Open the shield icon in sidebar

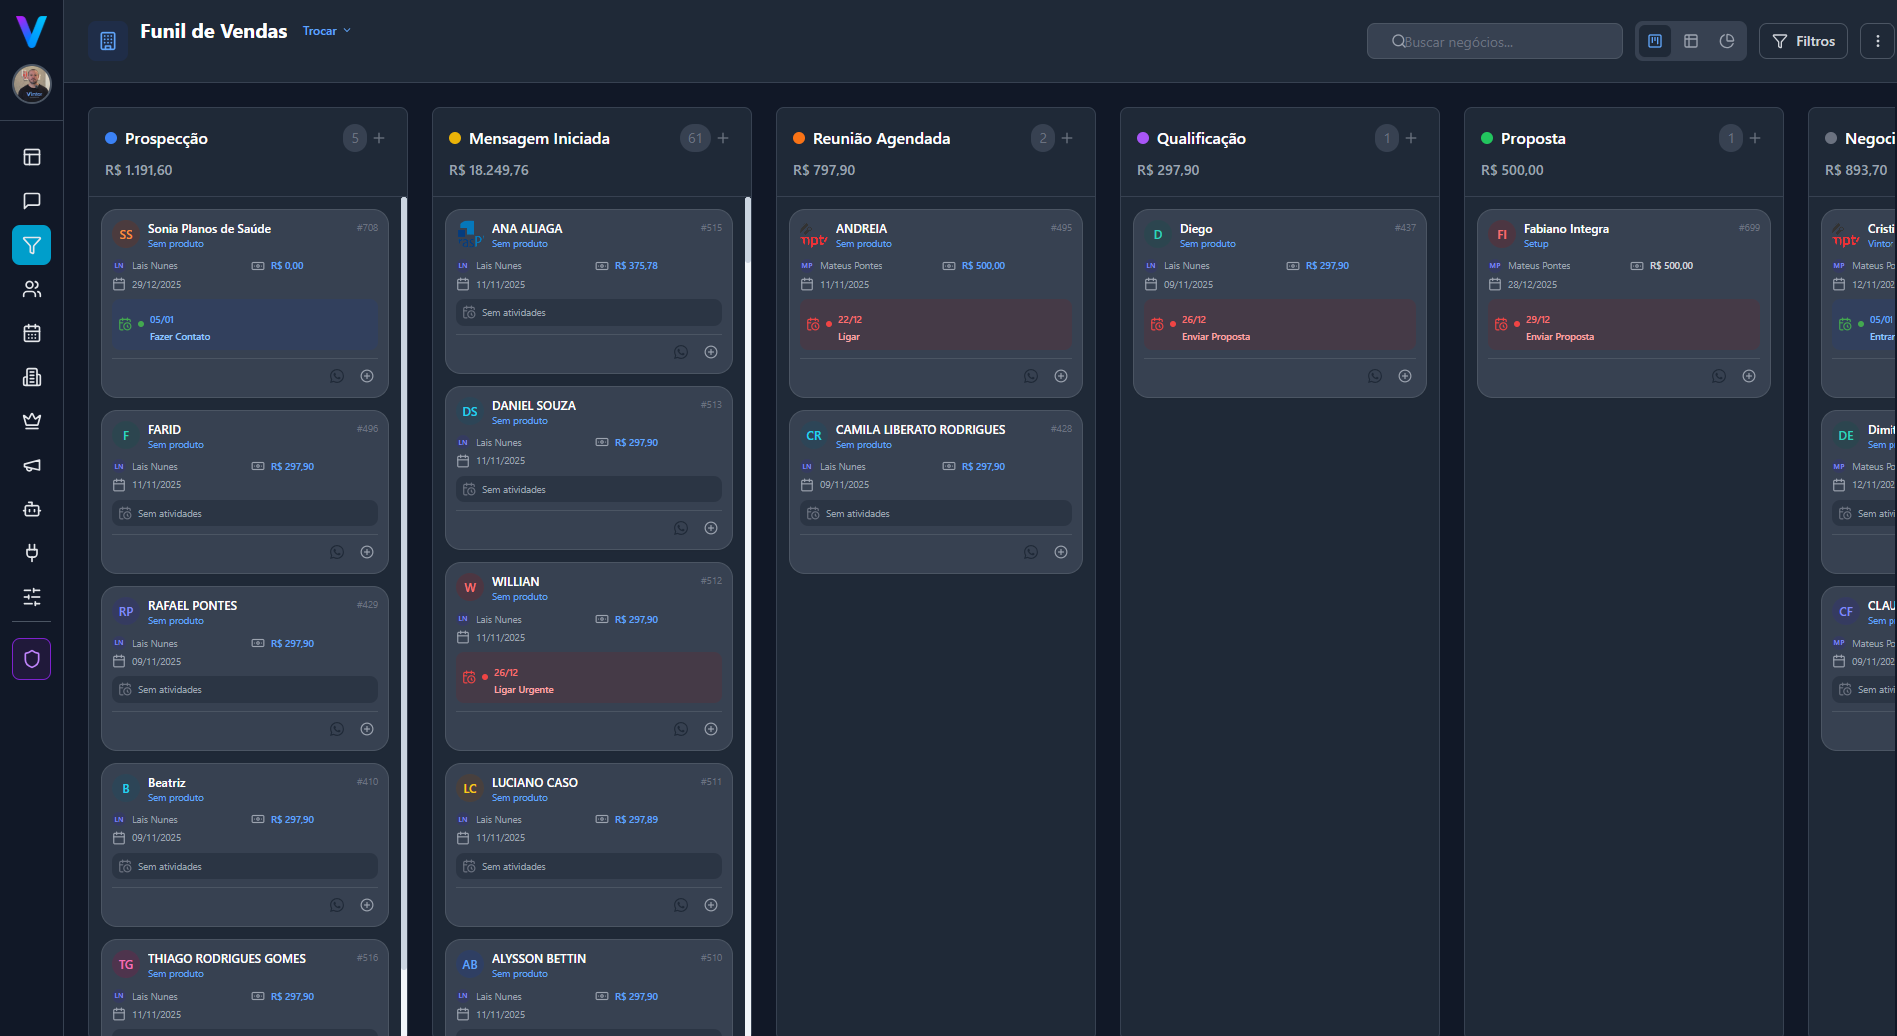(32, 659)
